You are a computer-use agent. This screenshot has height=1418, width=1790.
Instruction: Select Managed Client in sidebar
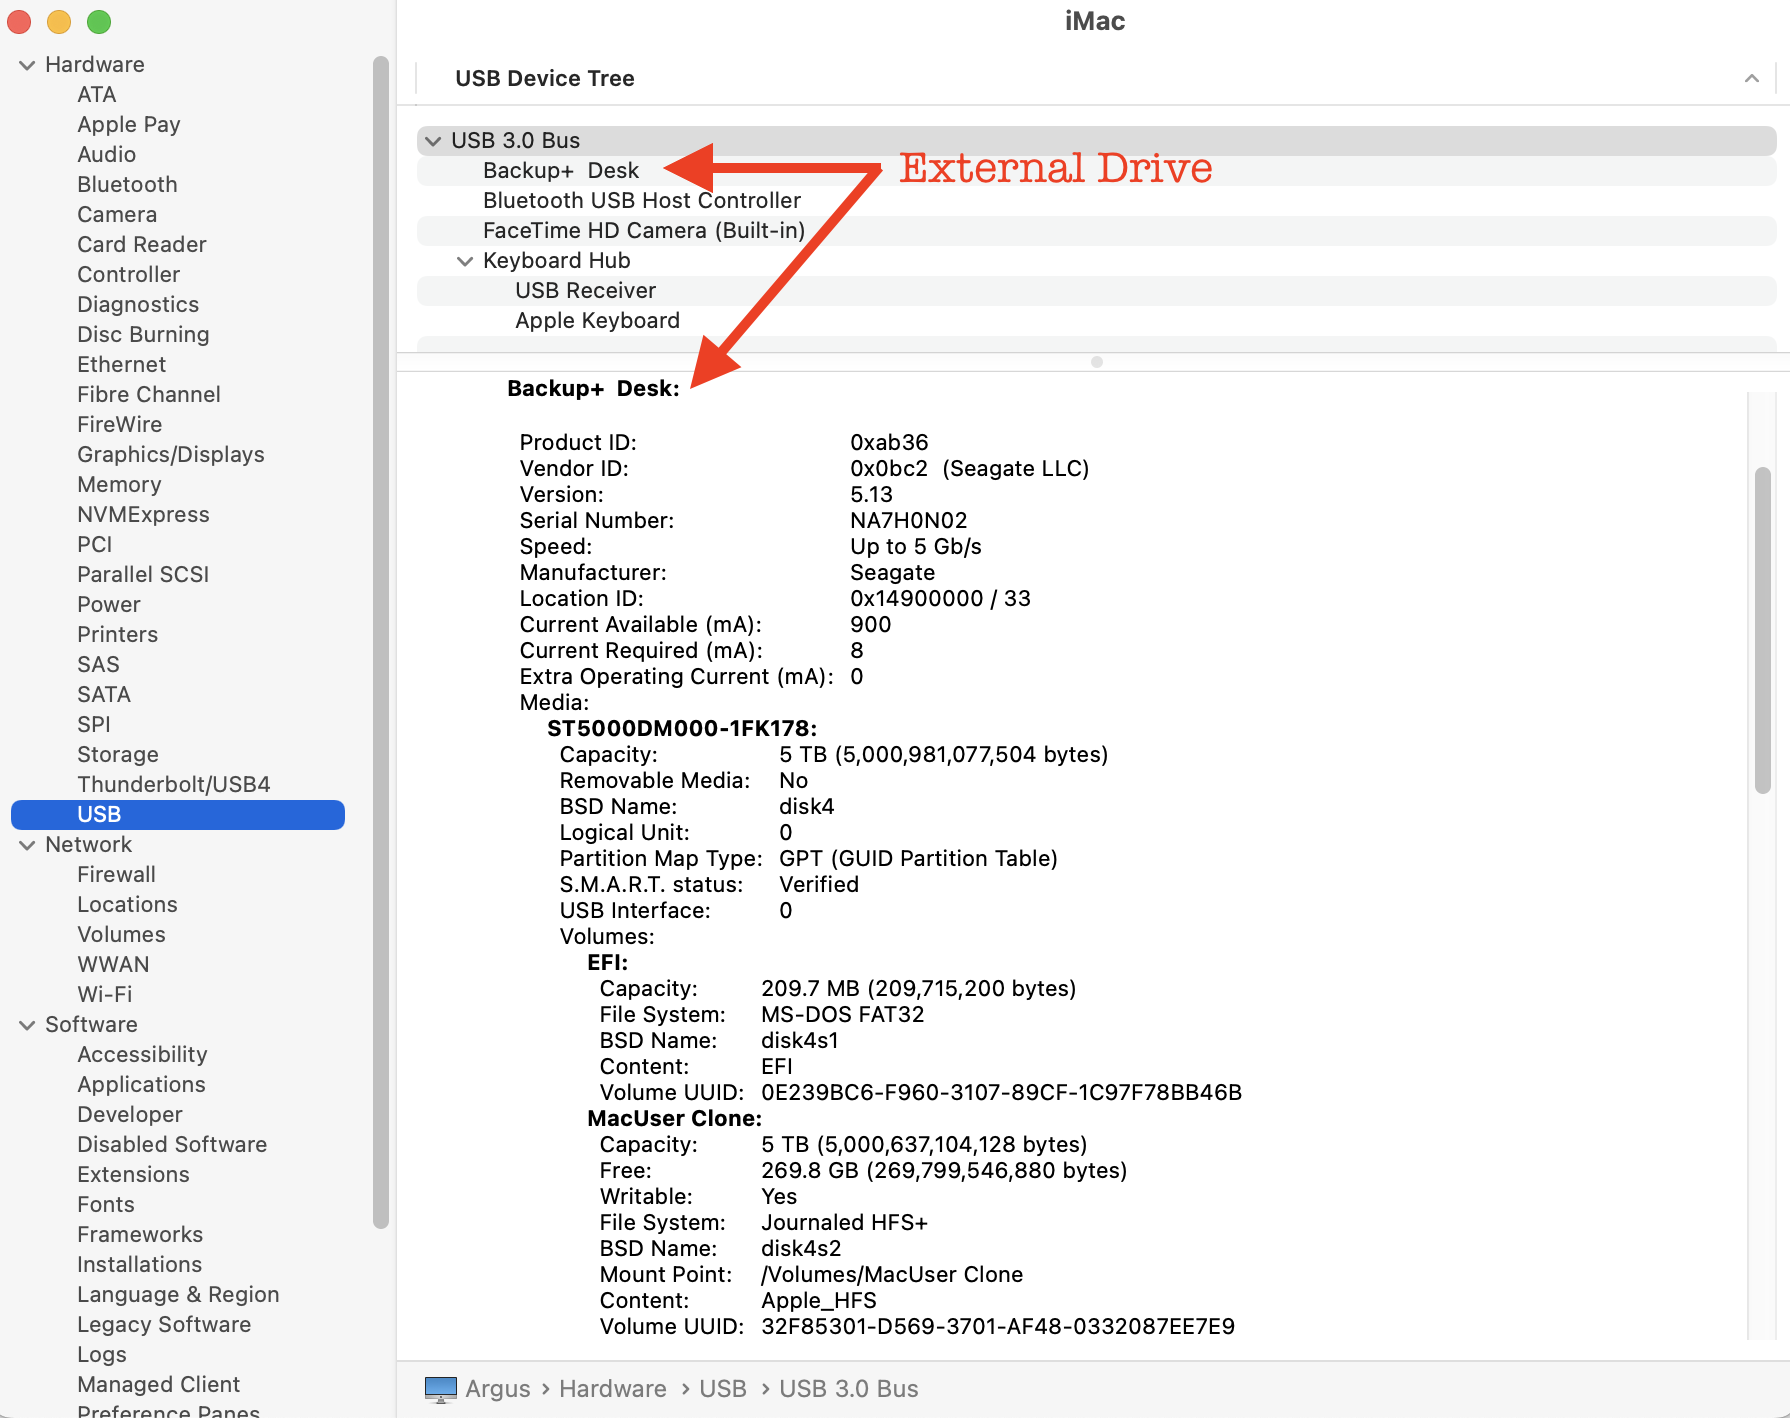(x=159, y=1385)
